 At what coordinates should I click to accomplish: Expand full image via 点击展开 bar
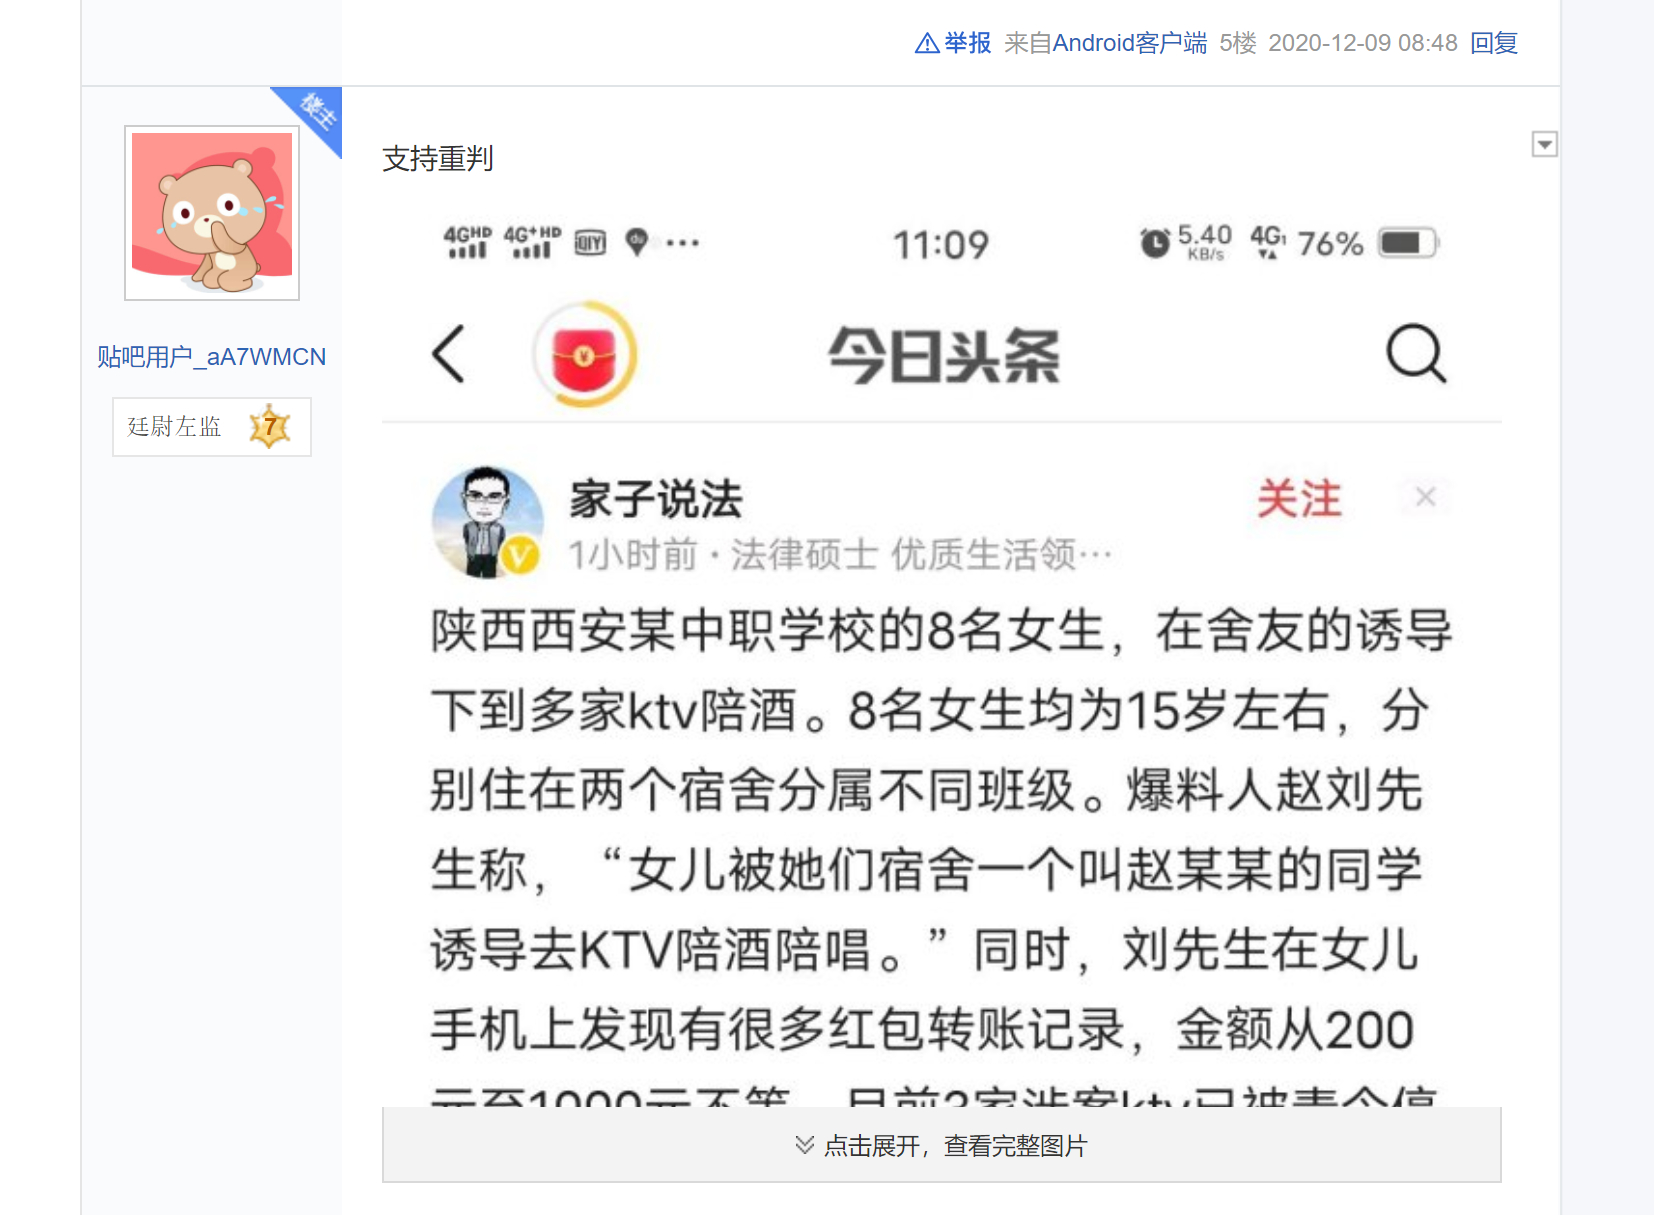pyautogui.click(x=941, y=1145)
